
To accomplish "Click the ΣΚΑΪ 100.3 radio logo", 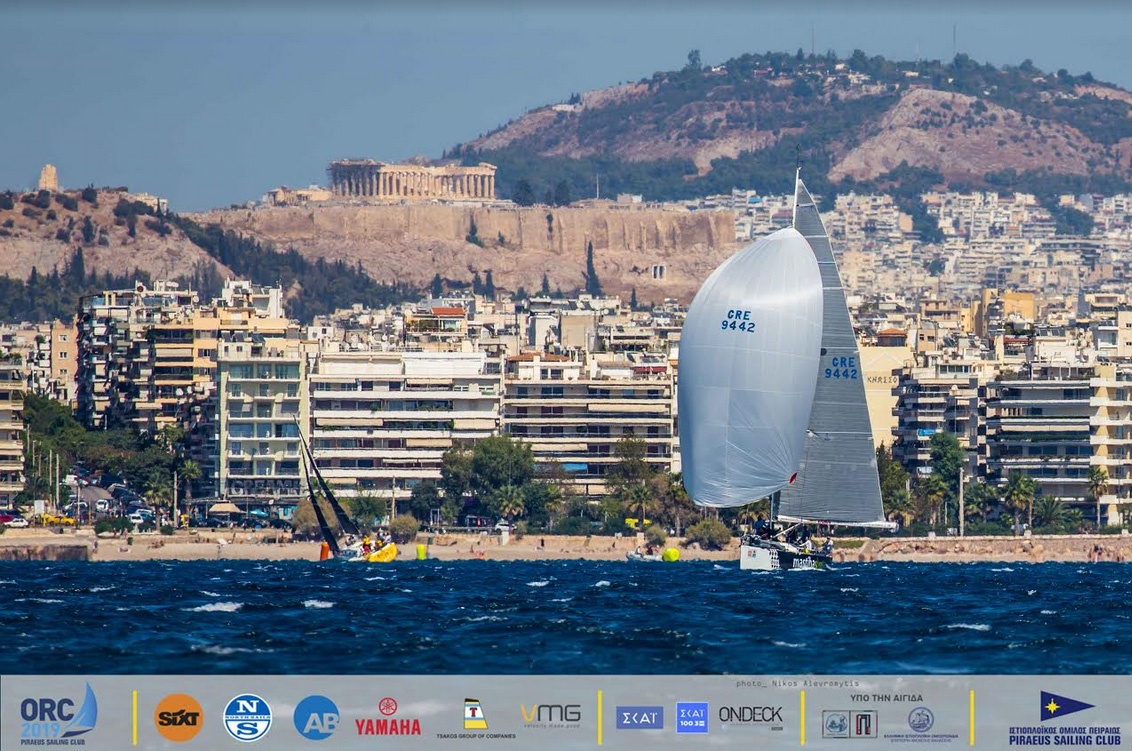I will pyautogui.click(x=692, y=718).
